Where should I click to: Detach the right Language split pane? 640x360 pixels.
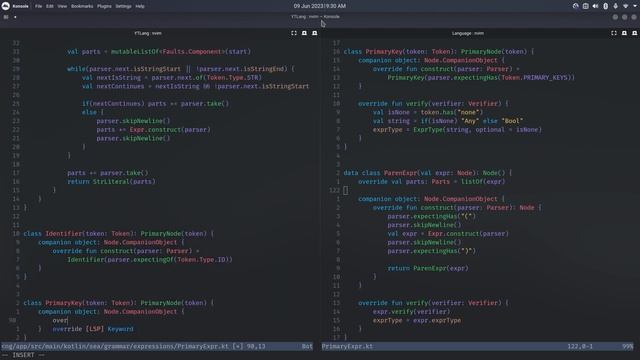[624, 33]
